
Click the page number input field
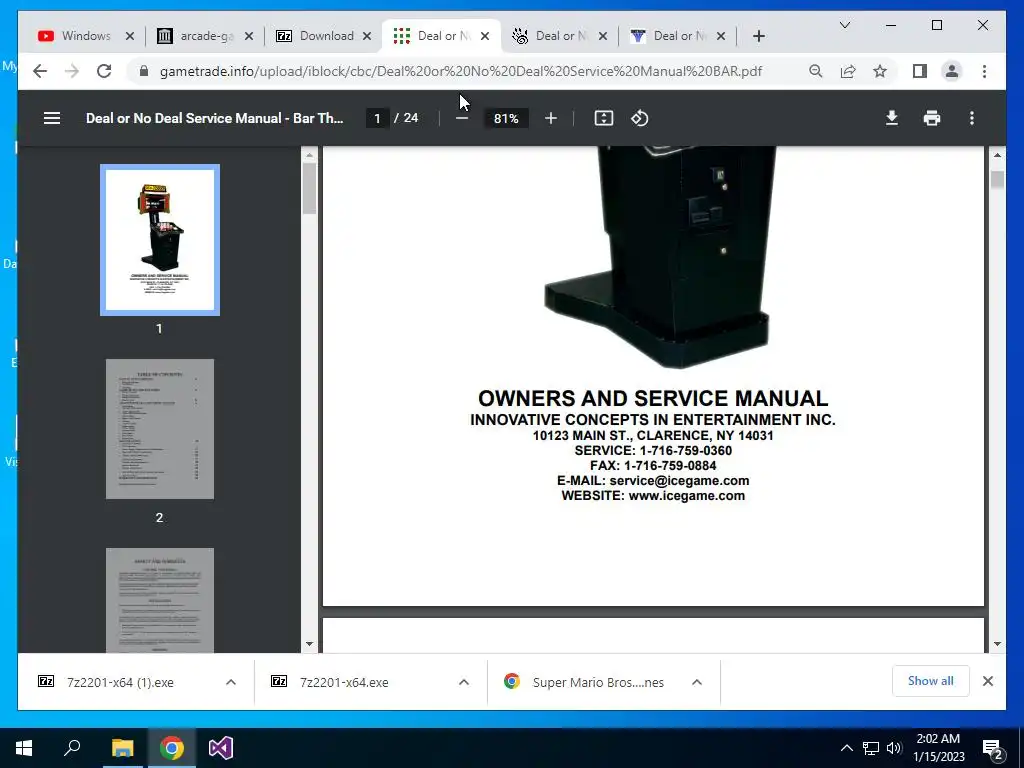[x=377, y=118]
